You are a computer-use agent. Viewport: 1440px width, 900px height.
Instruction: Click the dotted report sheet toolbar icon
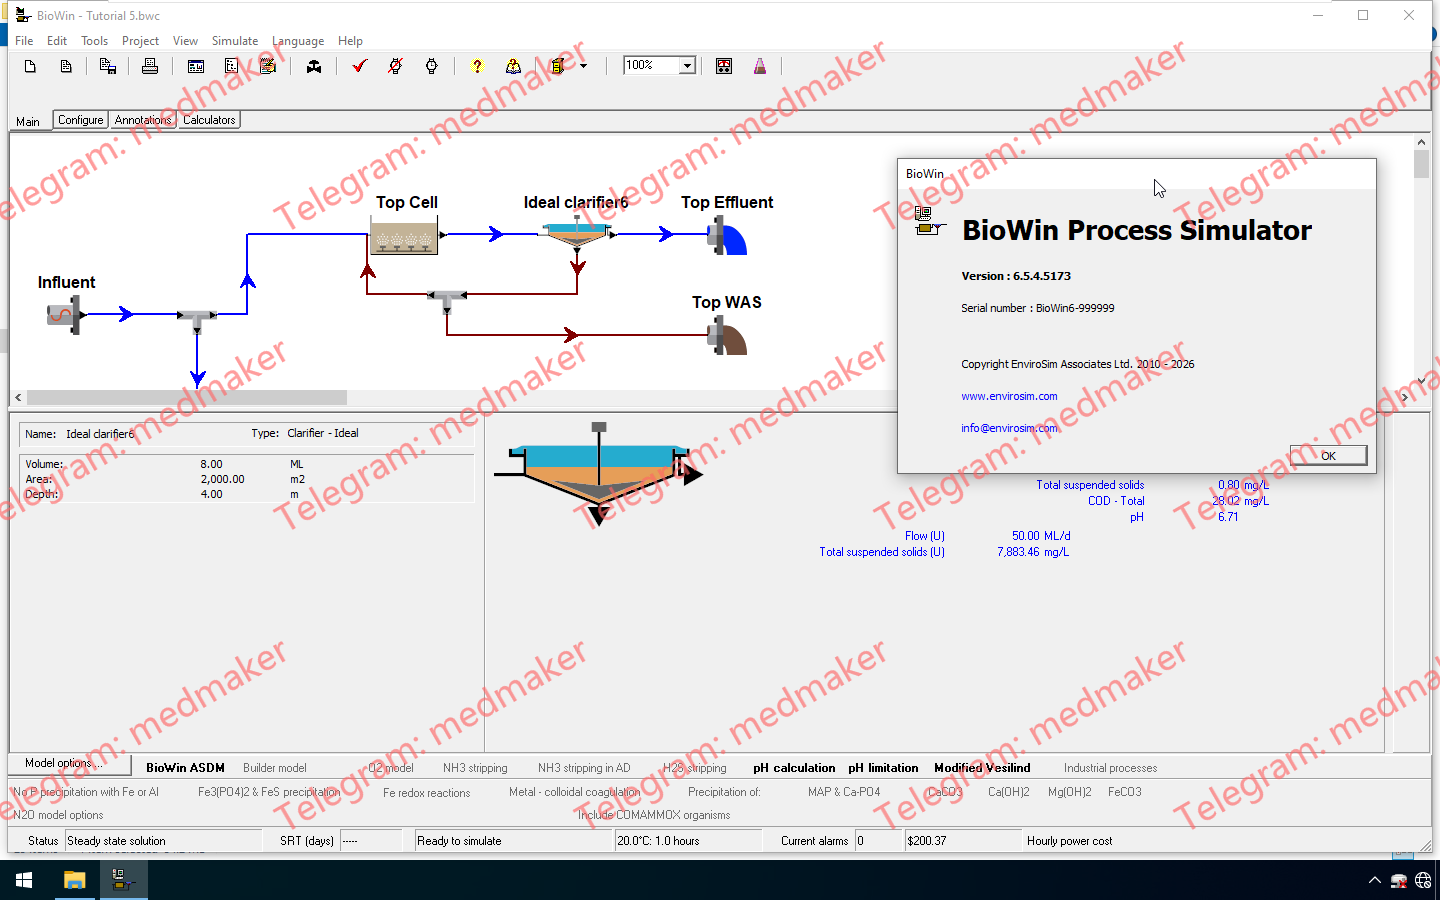click(x=232, y=66)
